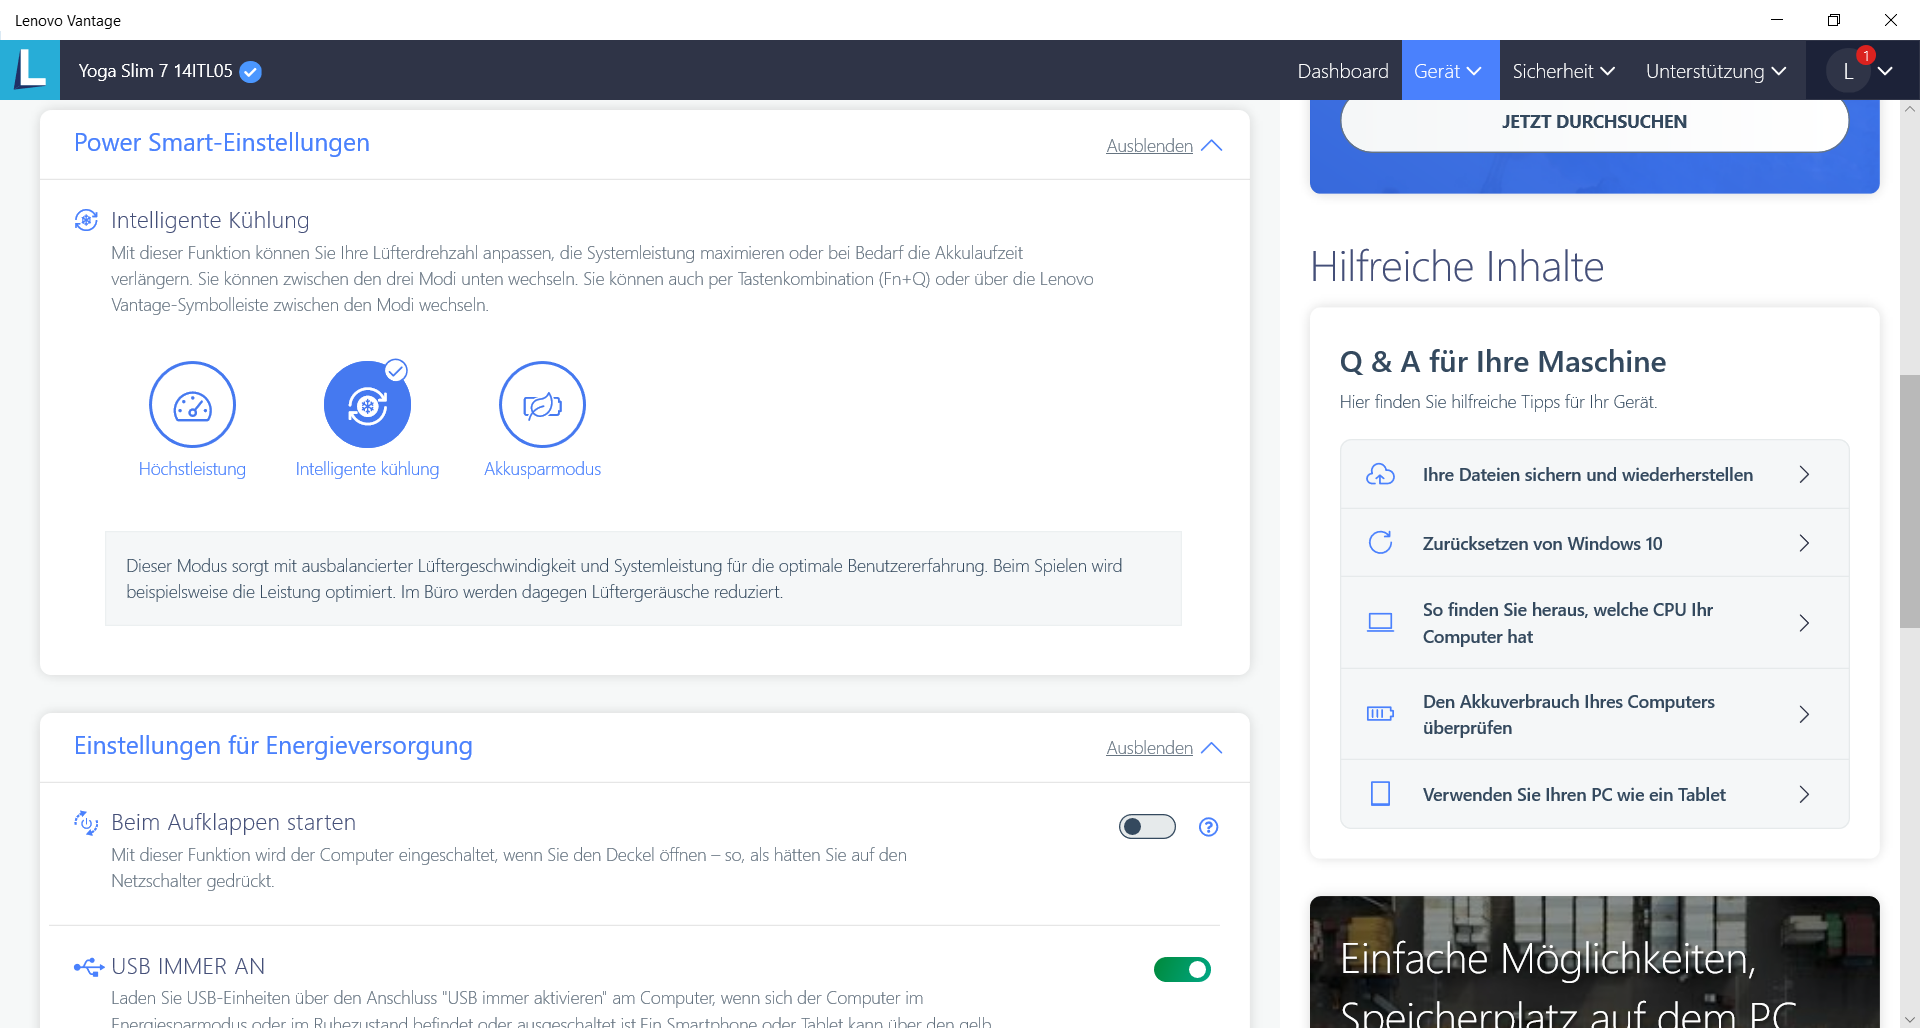
Task: Click the JETZT DURCHSUCHEN button
Action: point(1594,122)
